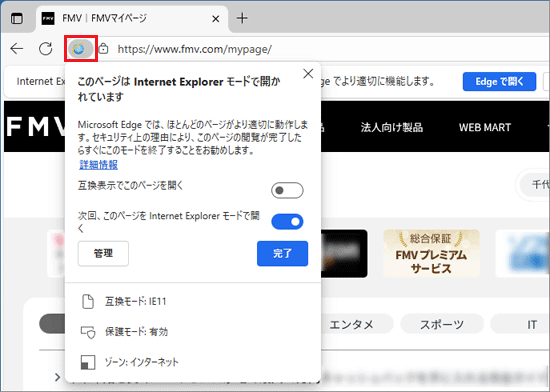Click the zone icon beside ゾーン

(x=88, y=362)
